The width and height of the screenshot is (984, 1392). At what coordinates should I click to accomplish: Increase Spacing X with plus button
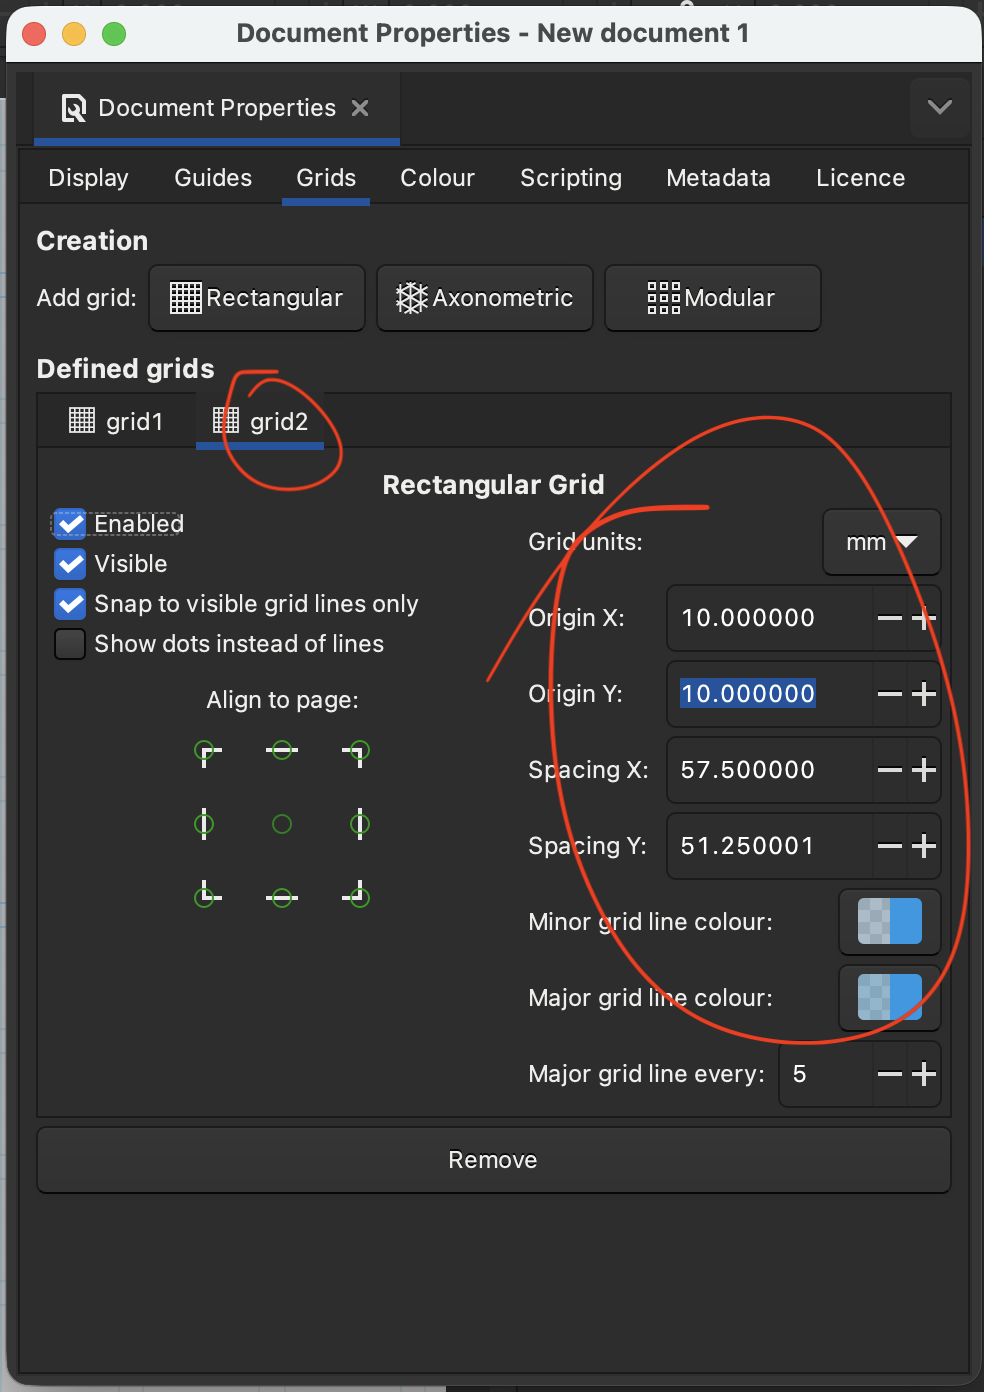(924, 770)
